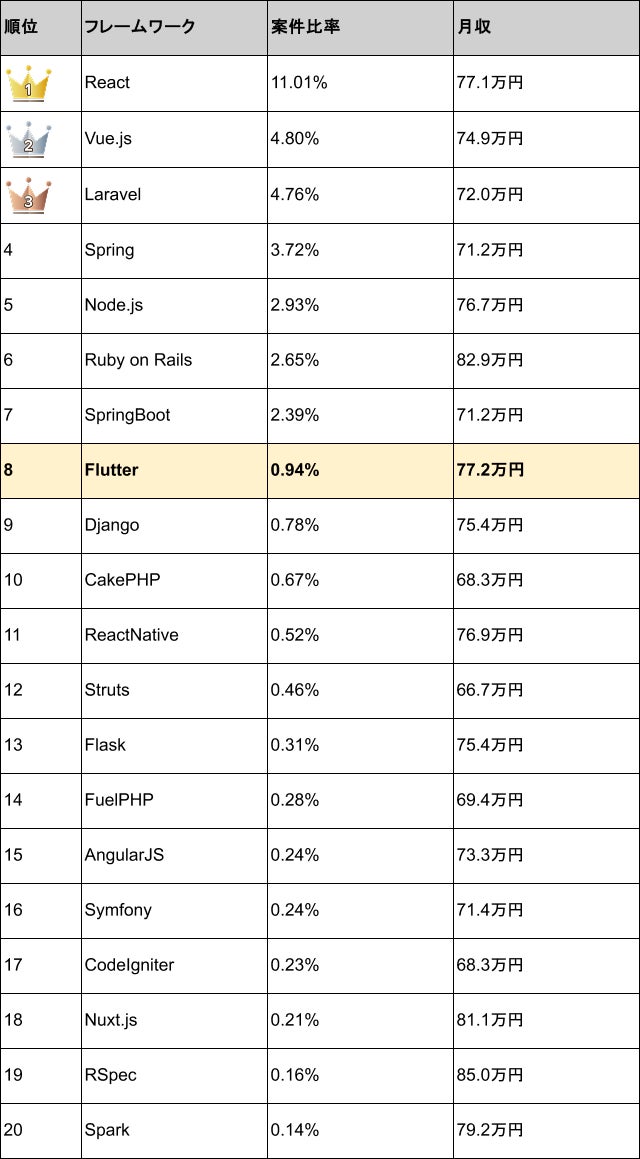The height and width of the screenshot is (1159, 640).
Task: Select the 11.01% ratio cell
Action: (x=360, y=84)
